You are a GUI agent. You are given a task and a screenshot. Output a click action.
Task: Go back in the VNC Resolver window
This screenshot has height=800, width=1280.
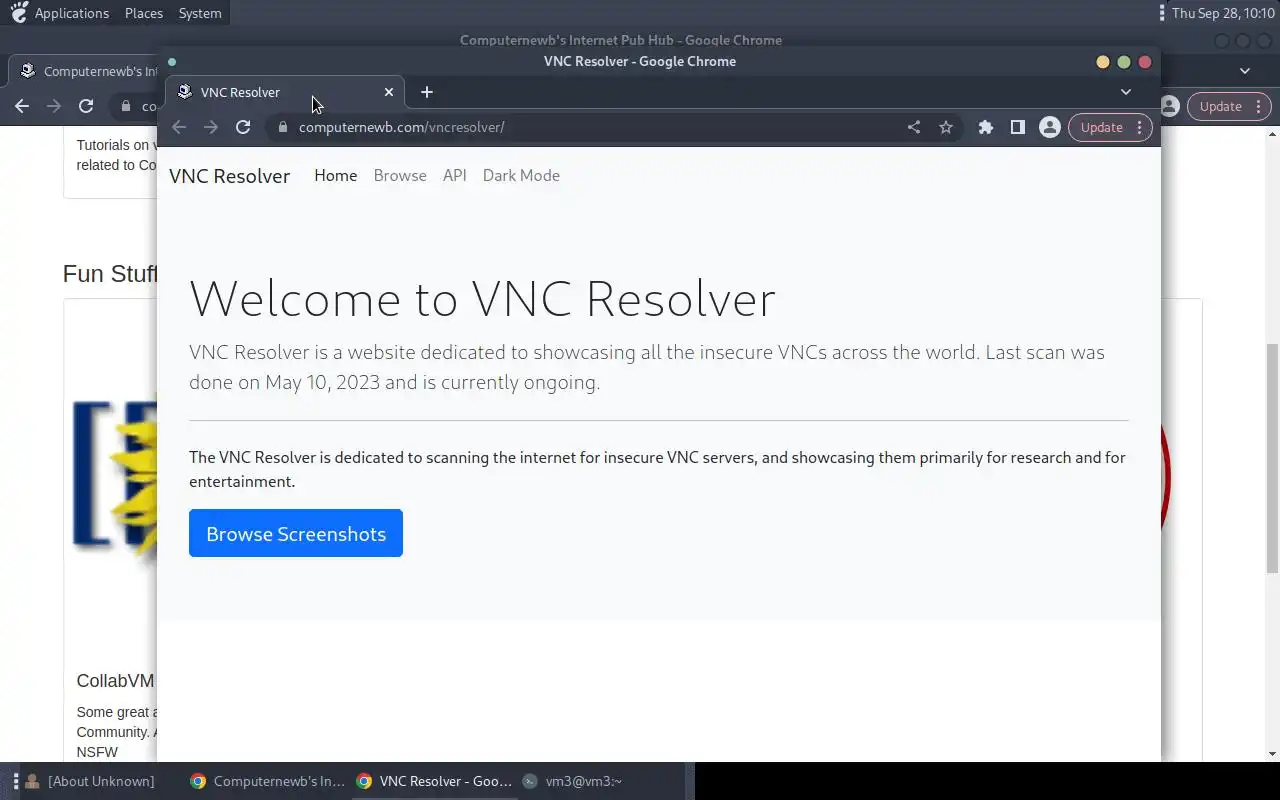point(179,127)
